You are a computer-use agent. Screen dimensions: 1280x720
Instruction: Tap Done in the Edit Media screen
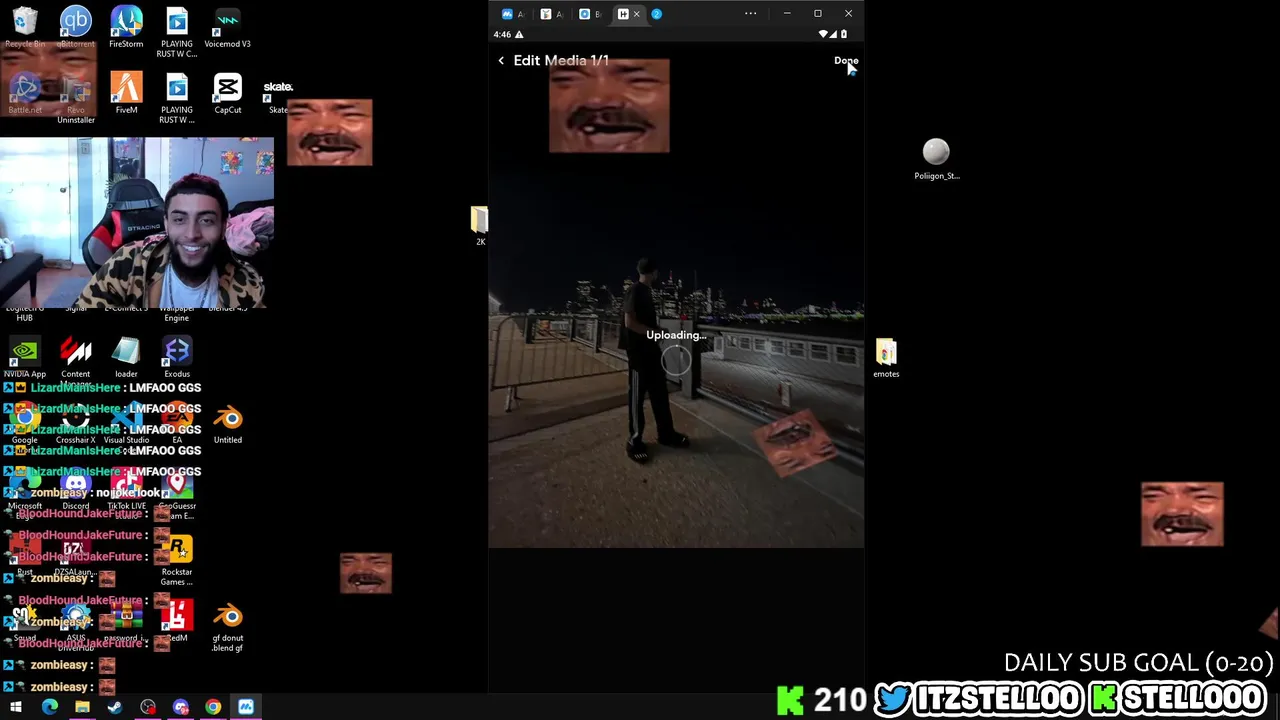click(x=846, y=61)
